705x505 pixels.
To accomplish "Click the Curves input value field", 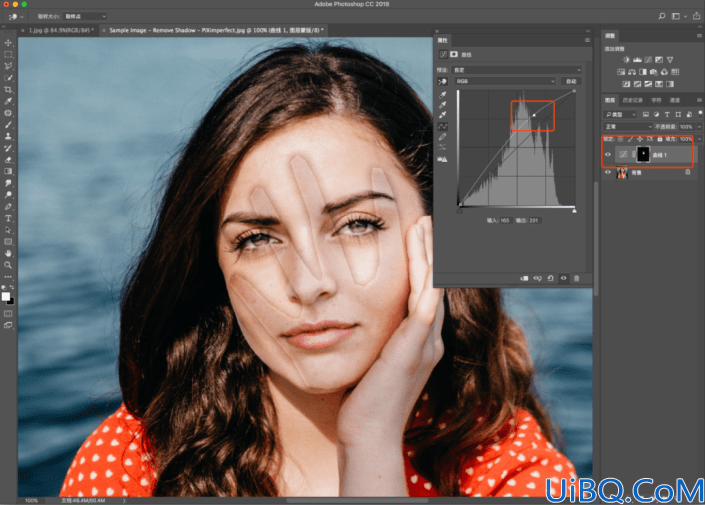I will coord(506,220).
